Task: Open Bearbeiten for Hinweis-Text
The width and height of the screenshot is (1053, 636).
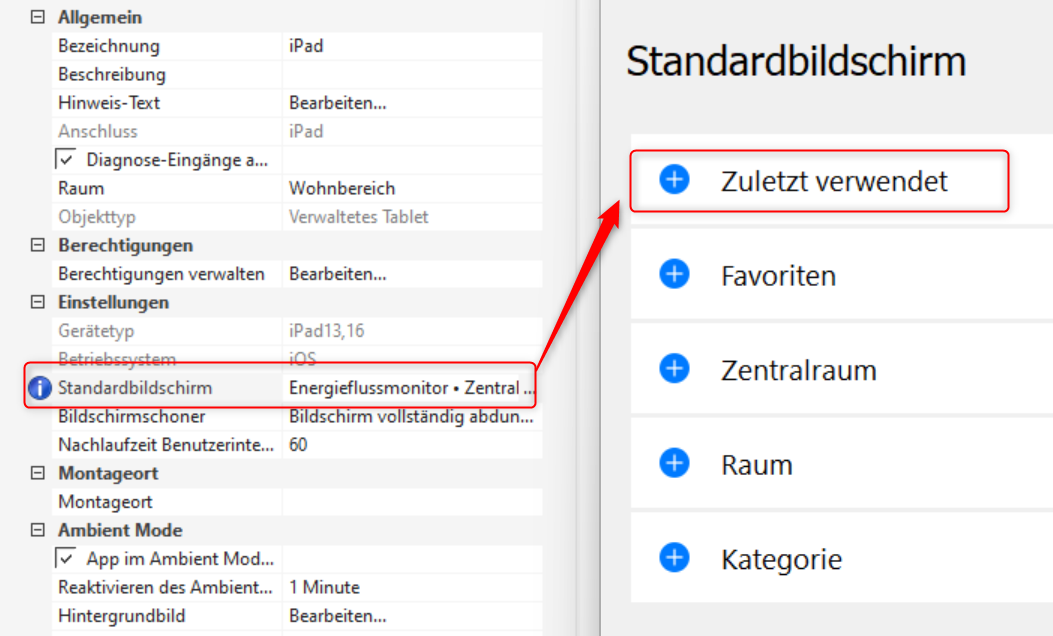Action: 337,103
